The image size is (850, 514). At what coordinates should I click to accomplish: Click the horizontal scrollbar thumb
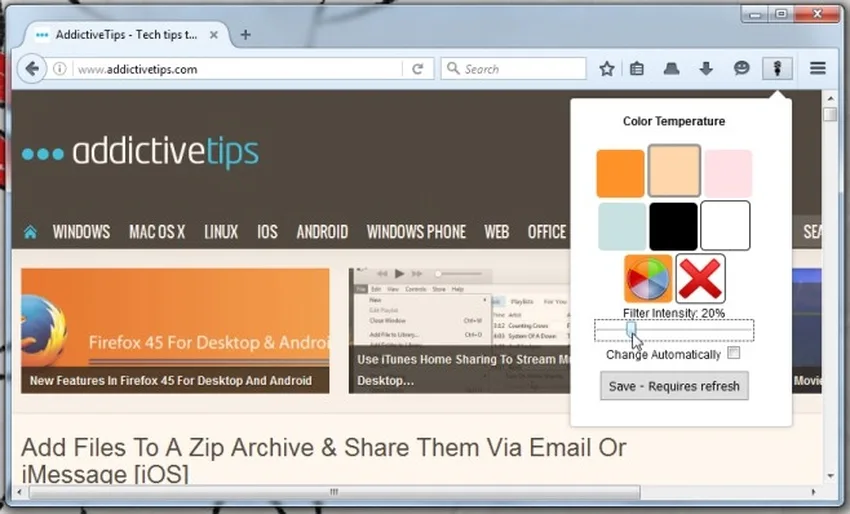coord(334,492)
